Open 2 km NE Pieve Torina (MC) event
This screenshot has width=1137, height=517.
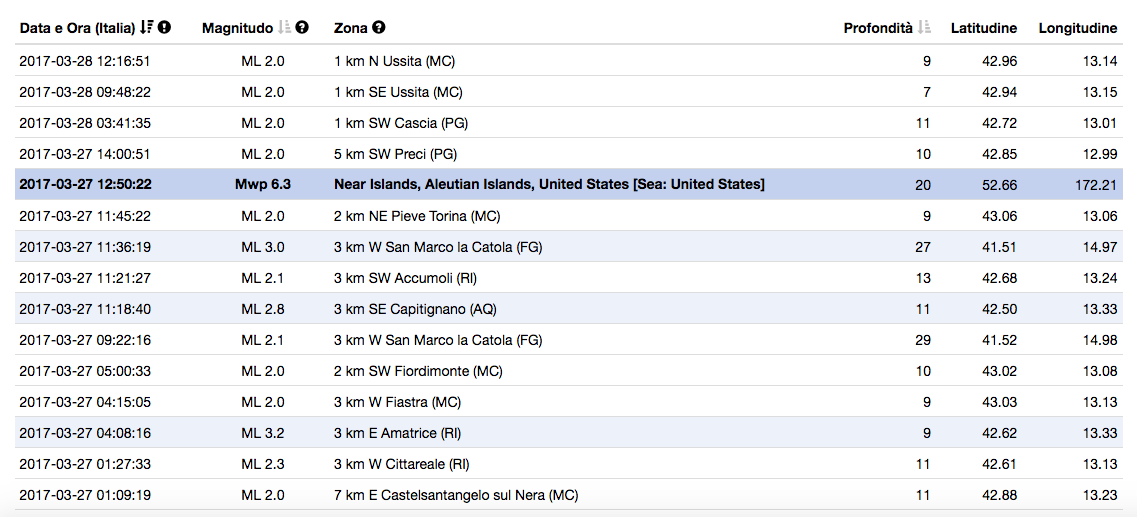pyautogui.click(x=568, y=216)
